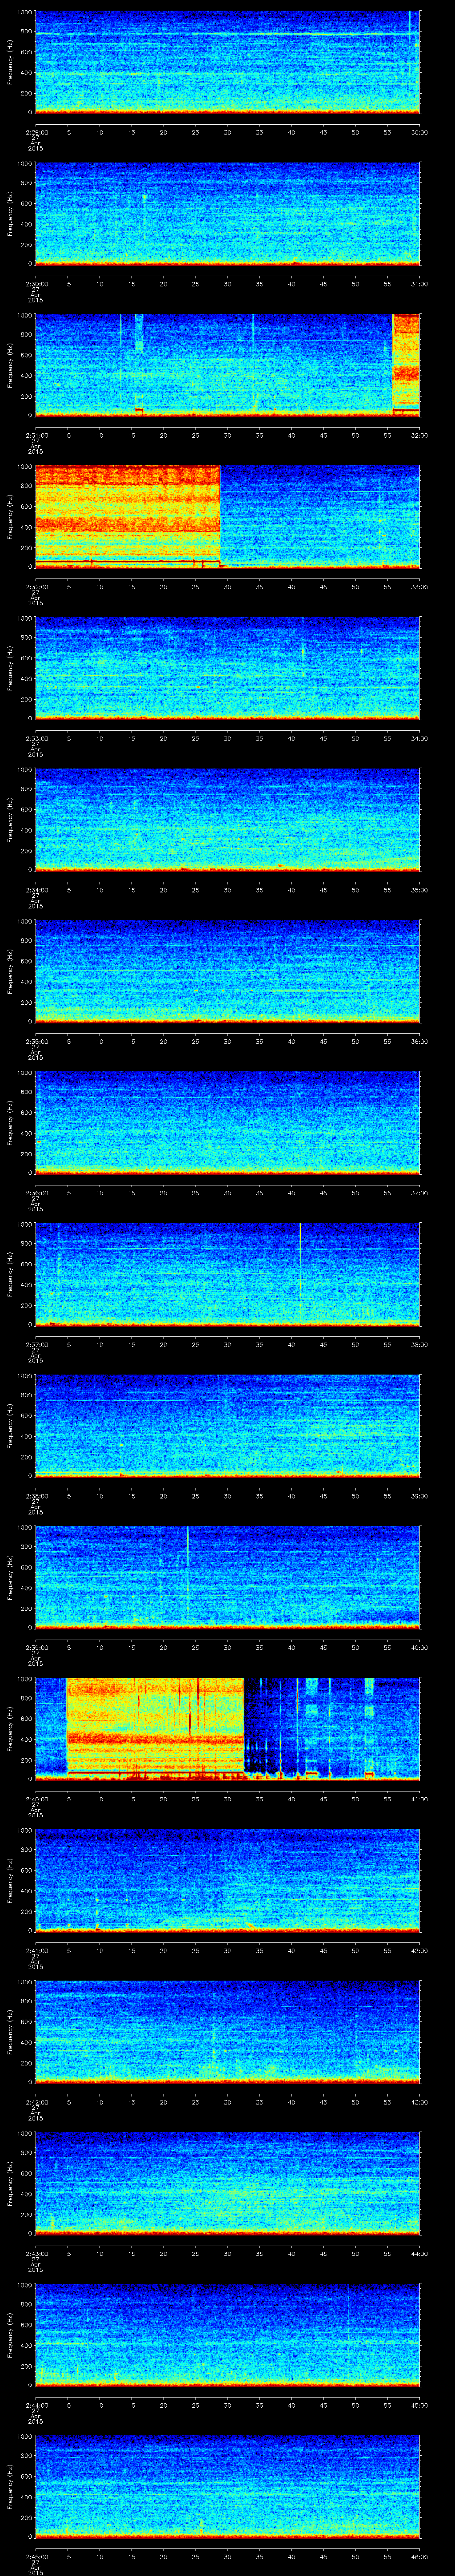Click the 33:00 end time label

tap(419, 587)
